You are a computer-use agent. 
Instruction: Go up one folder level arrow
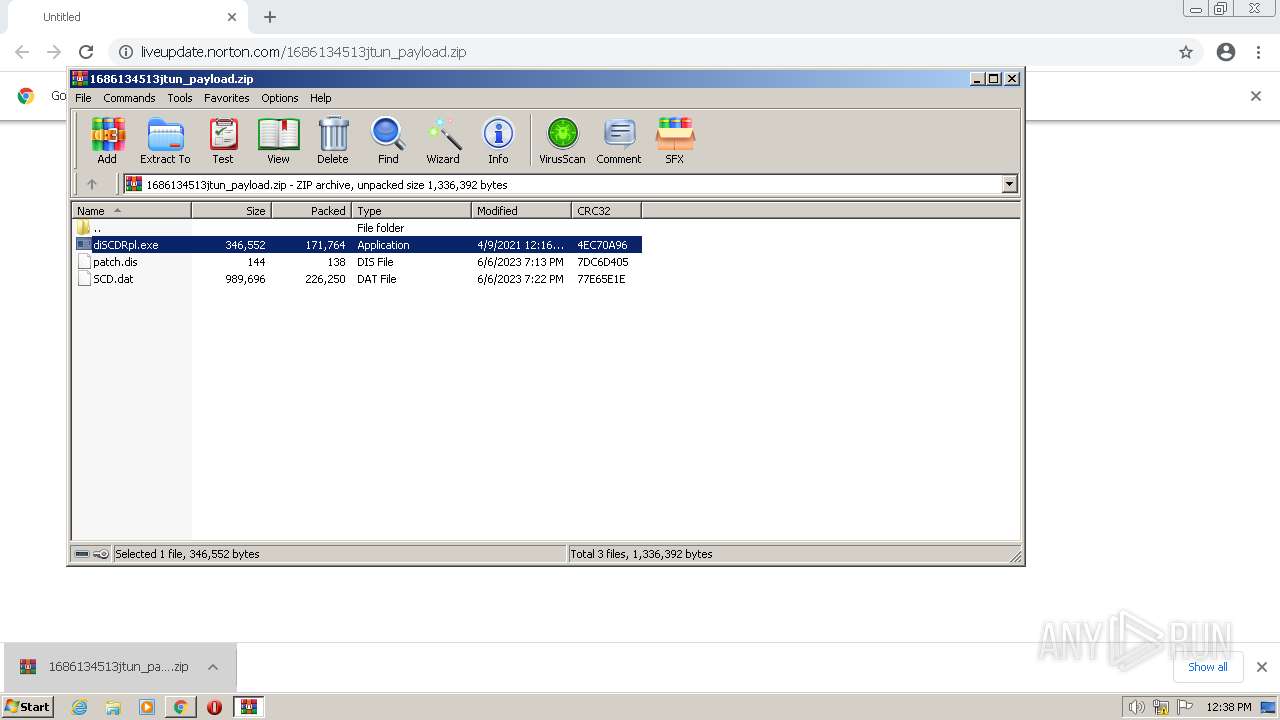tap(92, 184)
